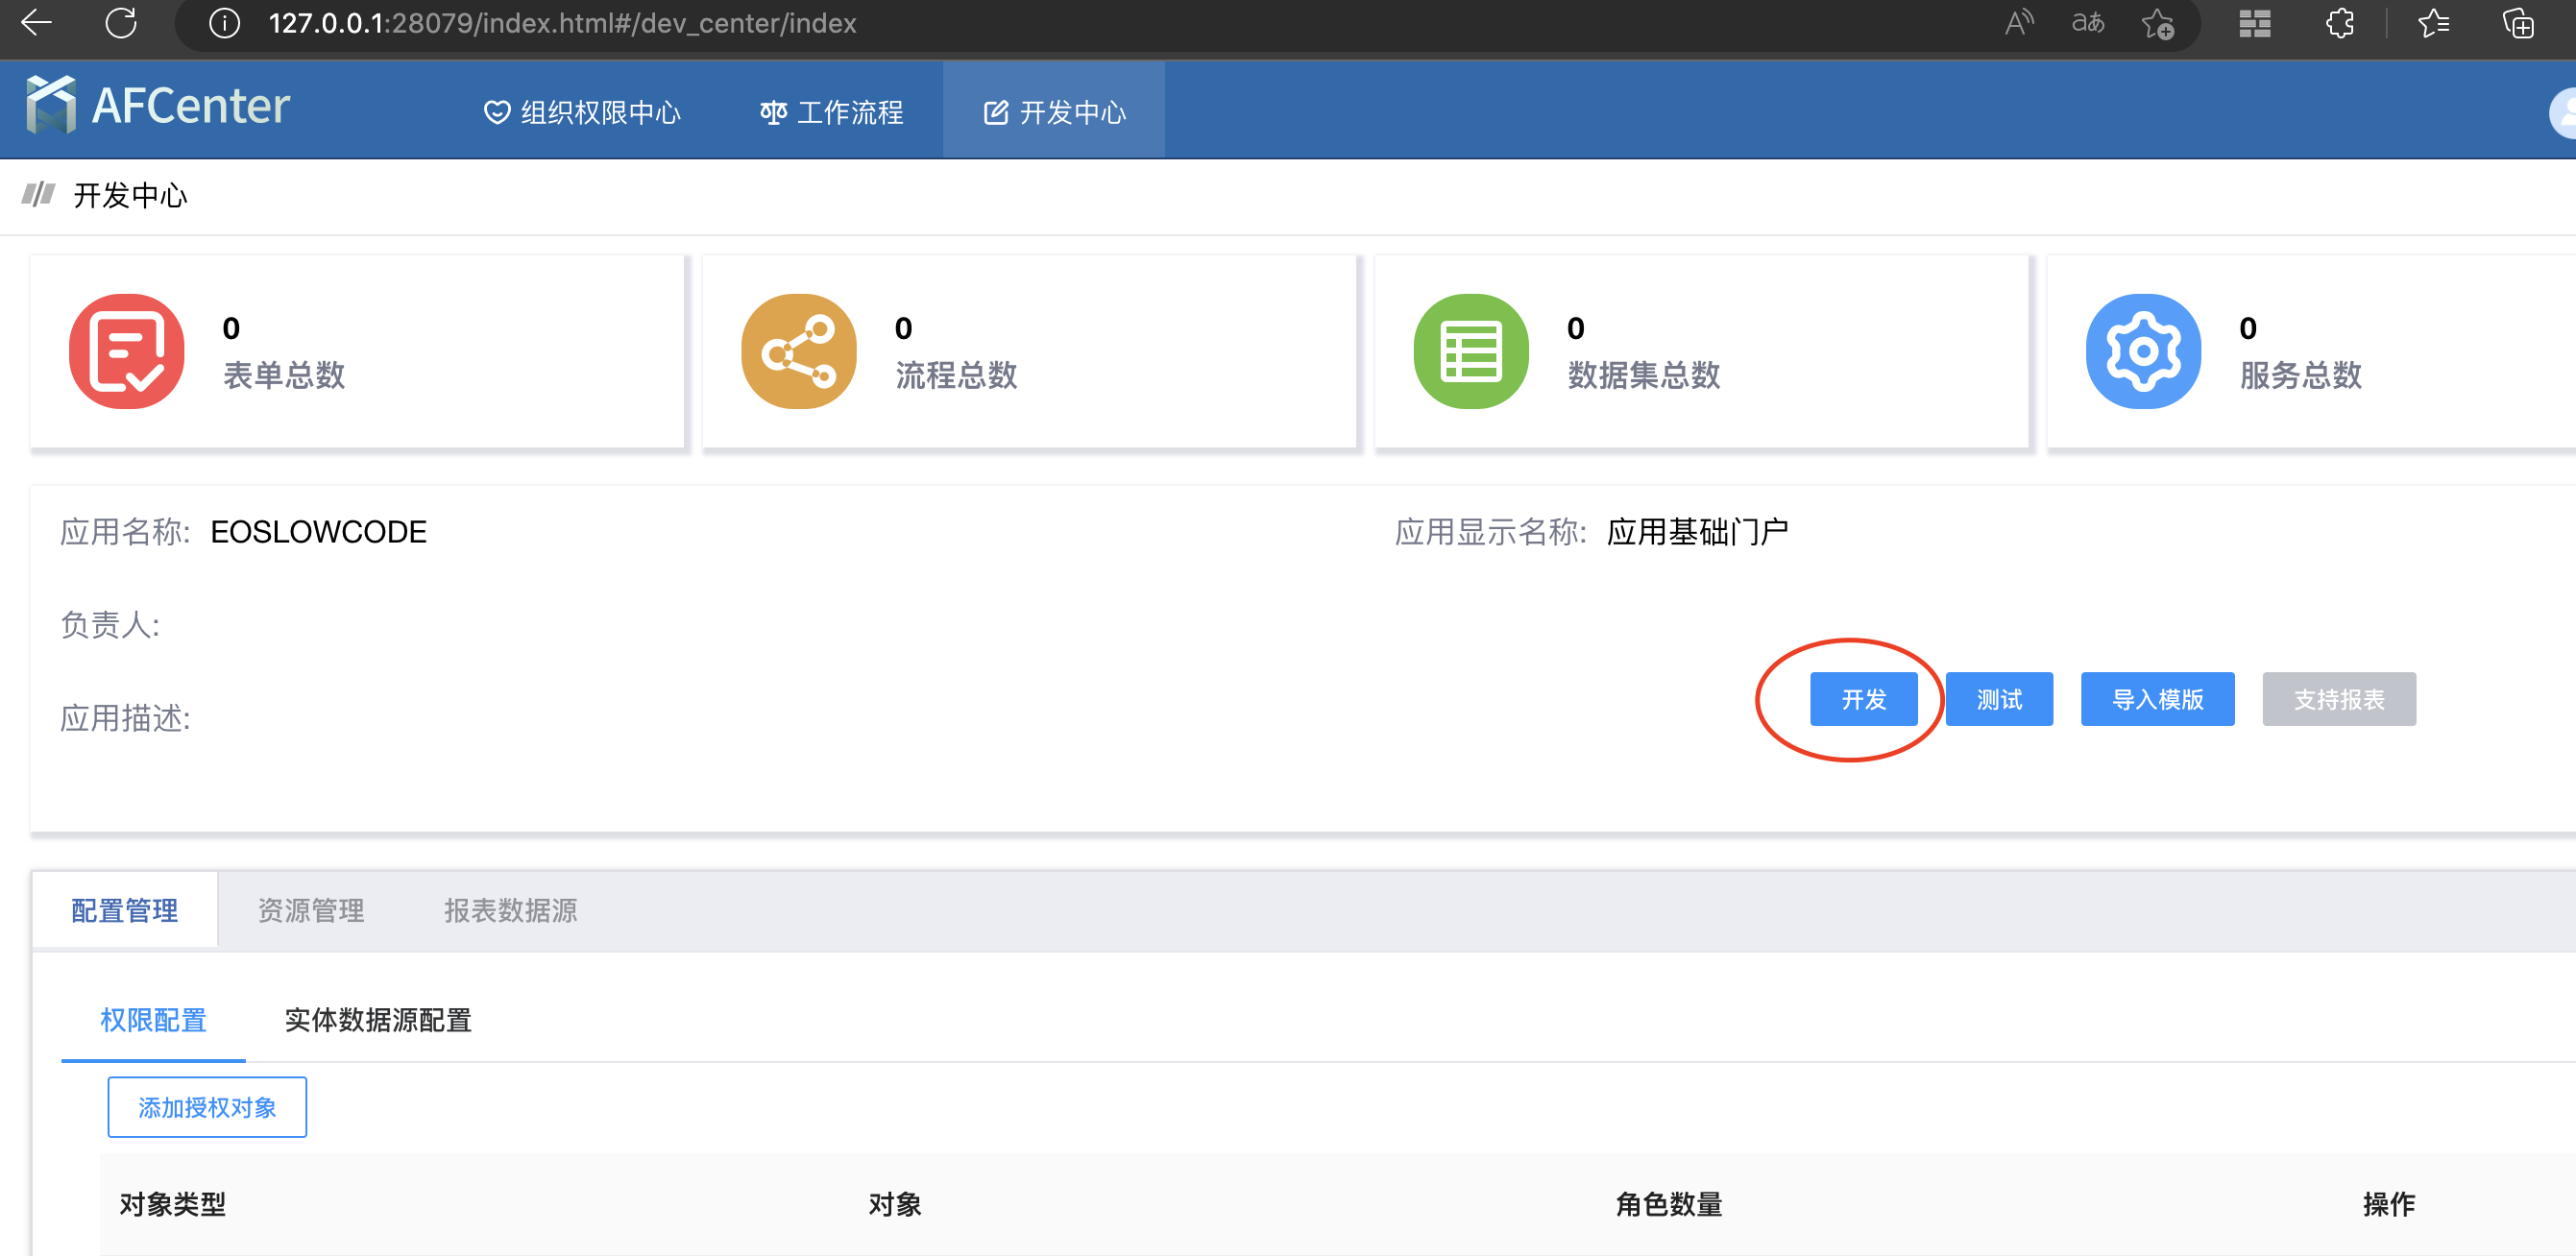
Task: Click the 开发 button
Action: click(x=1863, y=699)
